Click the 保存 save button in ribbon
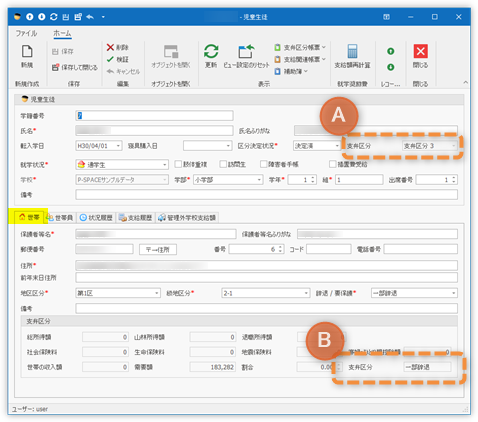The image size is (478, 422). click(x=63, y=51)
